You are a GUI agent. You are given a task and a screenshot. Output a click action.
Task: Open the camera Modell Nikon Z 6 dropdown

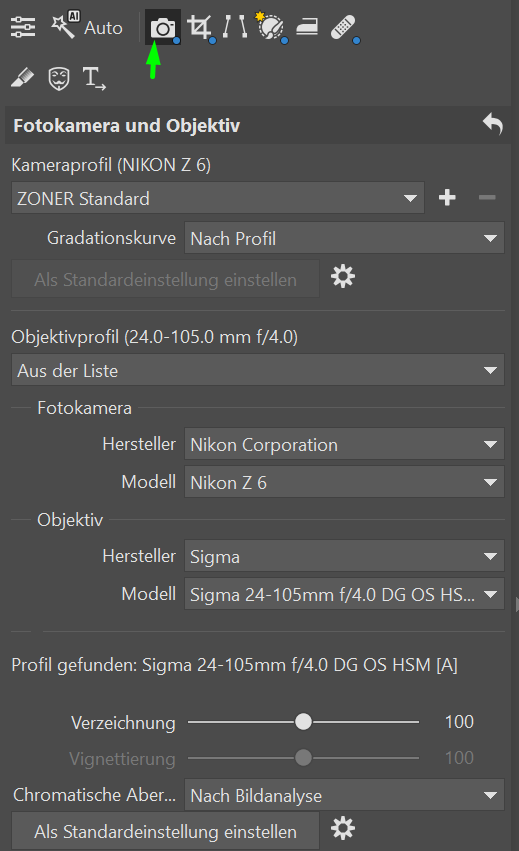(344, 482)
